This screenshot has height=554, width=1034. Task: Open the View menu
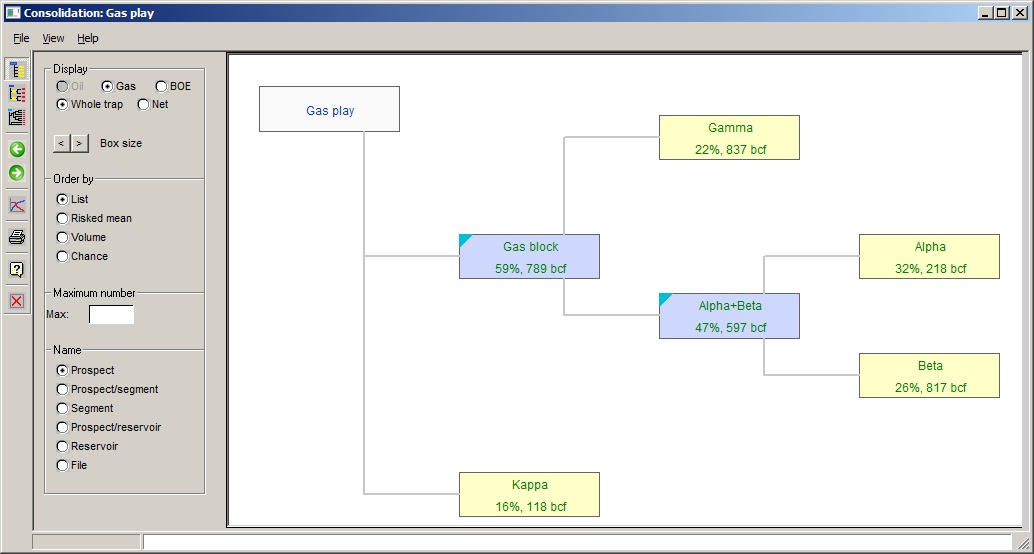pyautogui.click(x=53, y=38)
